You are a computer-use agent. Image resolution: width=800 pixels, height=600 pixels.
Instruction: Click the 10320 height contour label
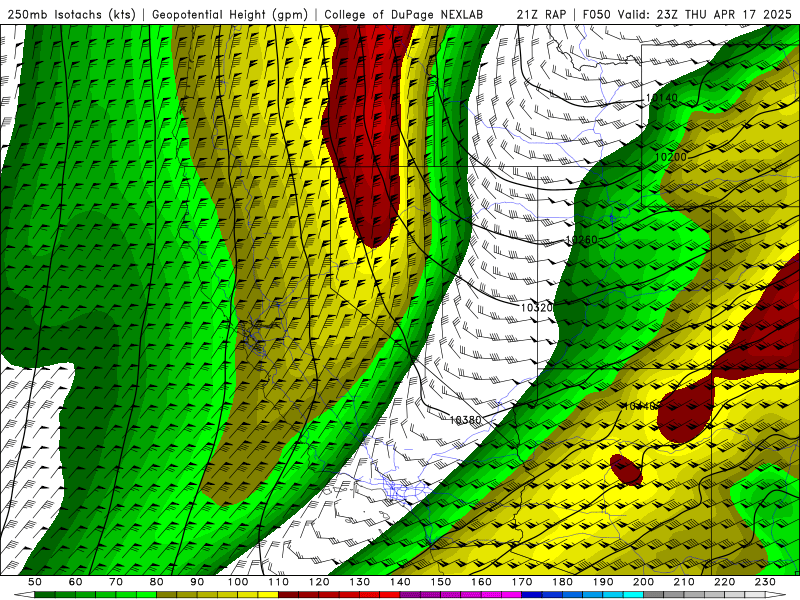tap(537, 308)
